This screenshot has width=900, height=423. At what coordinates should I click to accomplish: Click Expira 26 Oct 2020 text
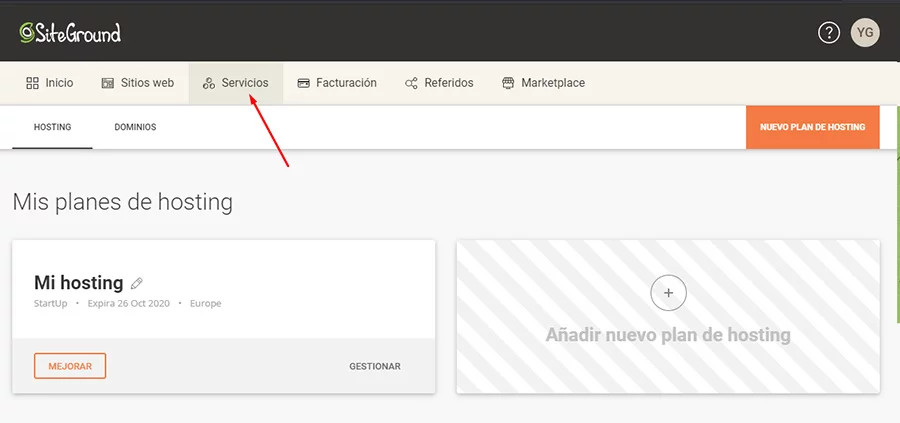pyautogui.click(x=129, y=303)
